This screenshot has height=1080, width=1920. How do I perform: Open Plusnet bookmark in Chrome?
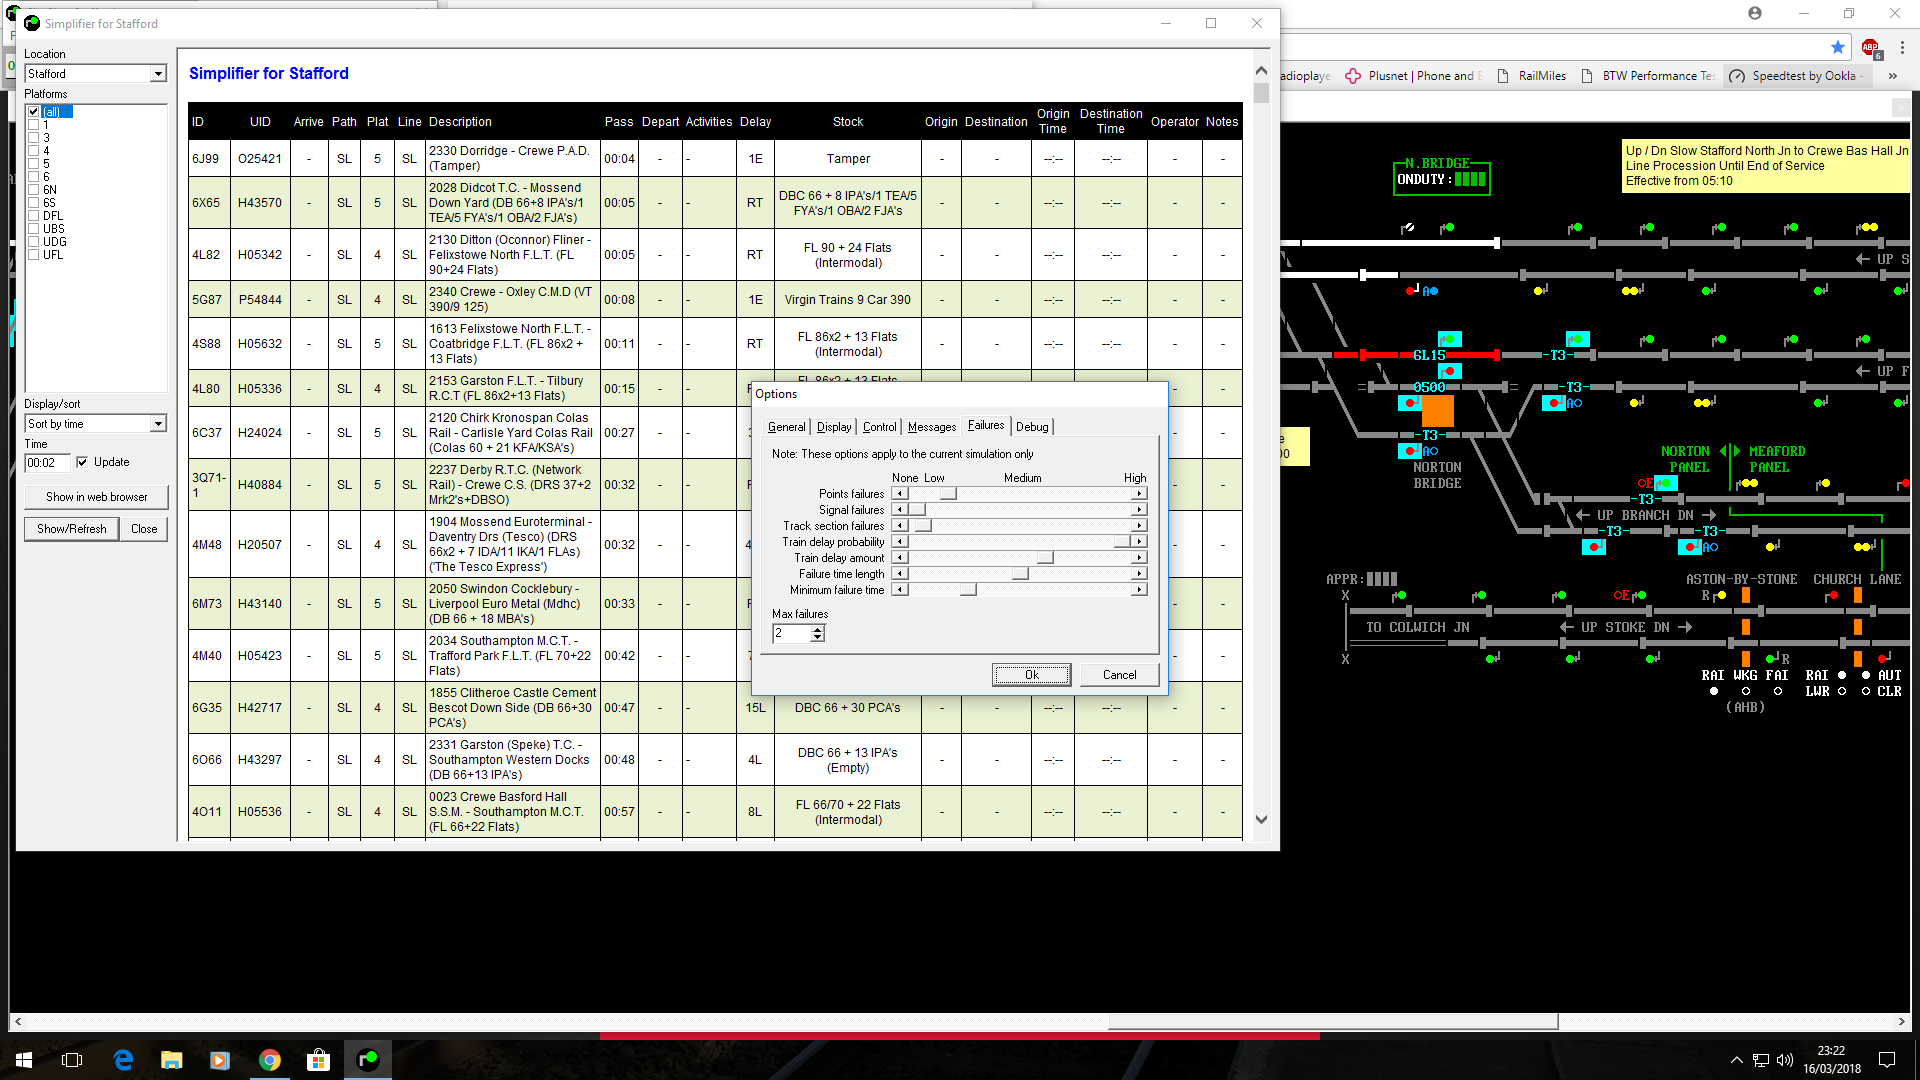(x=1414, y=76)
